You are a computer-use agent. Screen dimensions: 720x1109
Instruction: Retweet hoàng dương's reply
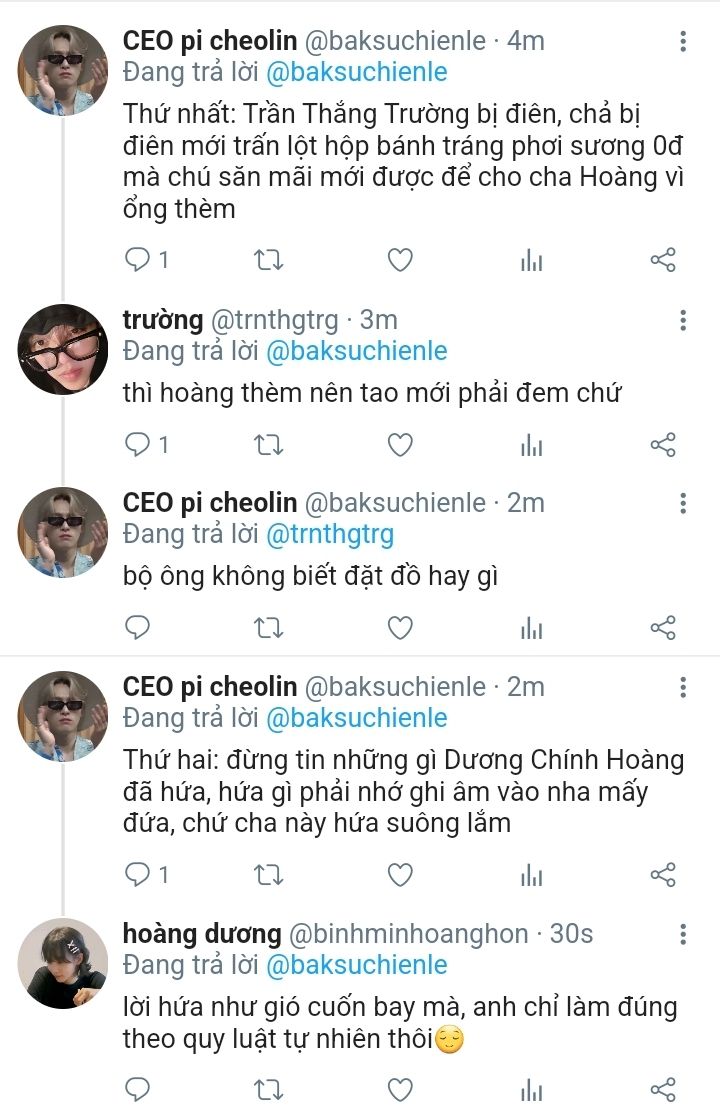tap(269, 1090)
